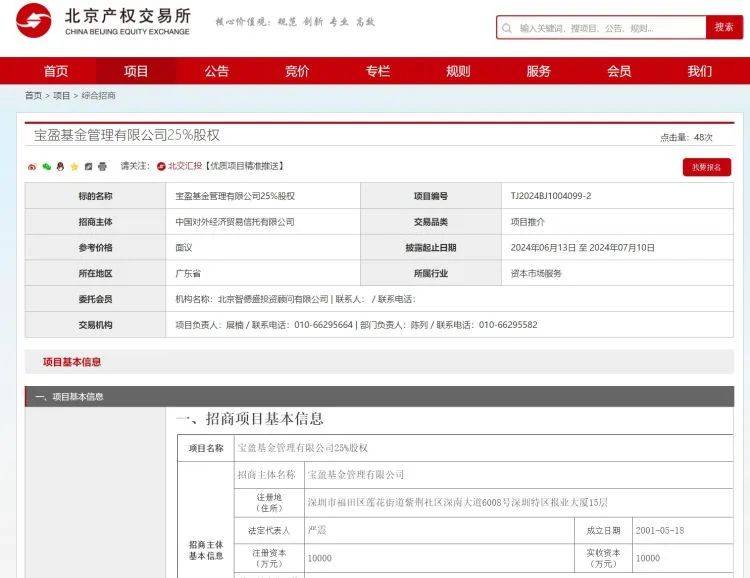This screenshot has width=750, height=578.
Task: Click the 招商主体基本信息 row header
Action: (206, 550)
